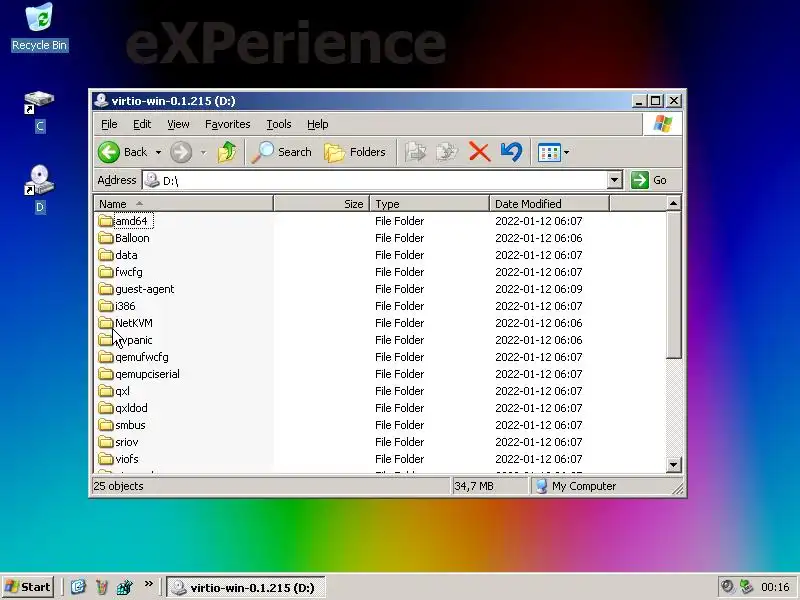
Task: Click My Computer in status bar
Action: tap(576, 486)
